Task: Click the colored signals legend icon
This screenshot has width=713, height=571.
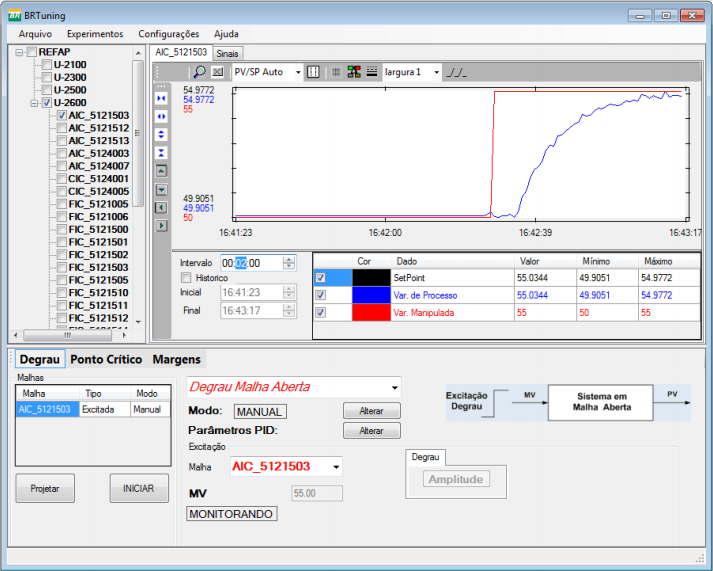Action: [354, 72]
